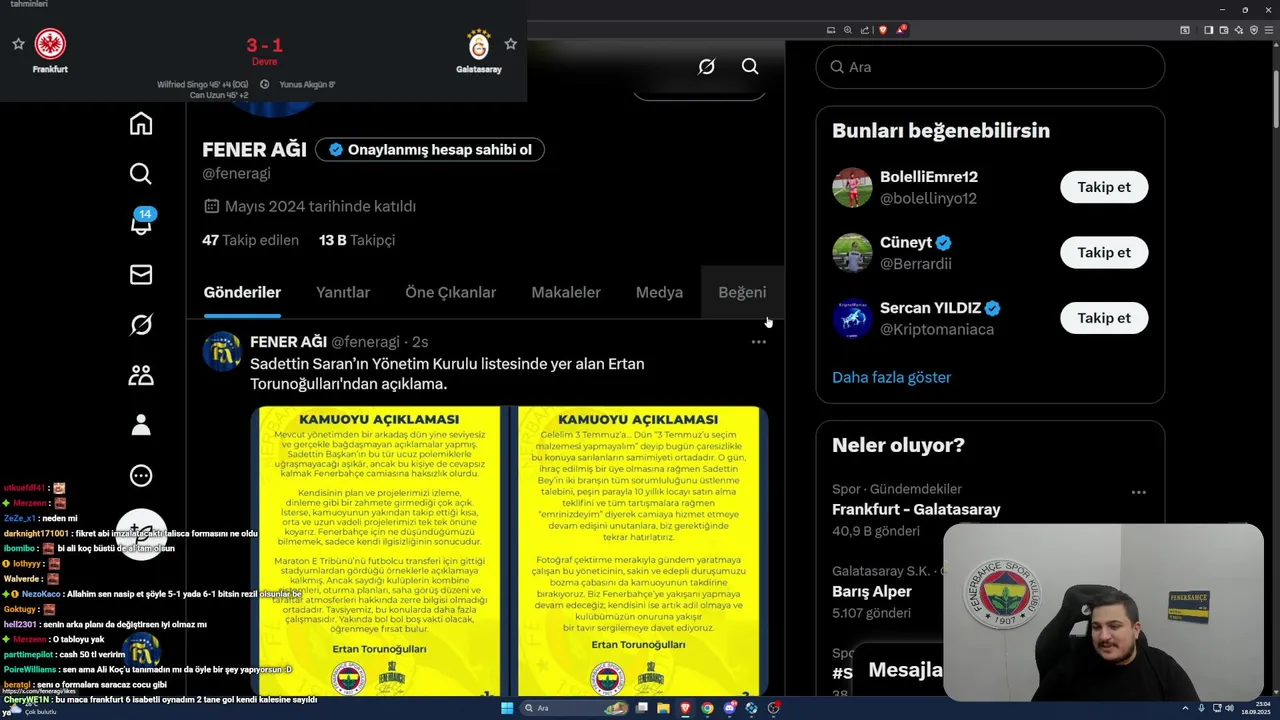
Task: Open Discord from the taskbar
Action: [730, 708]
